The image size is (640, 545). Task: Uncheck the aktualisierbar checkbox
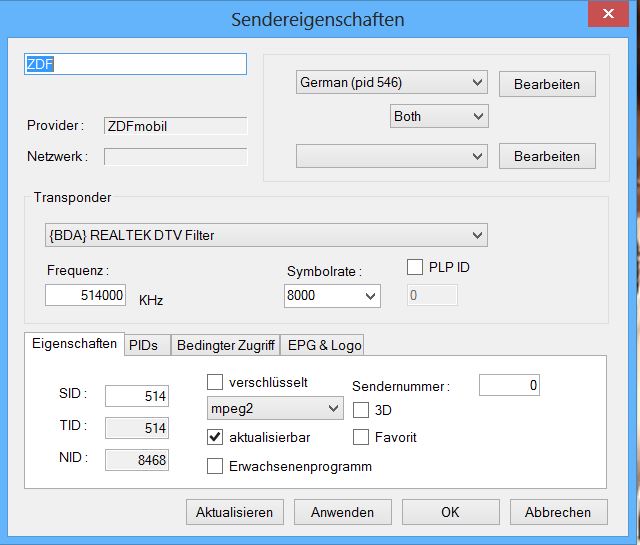[x=215, y=437]
